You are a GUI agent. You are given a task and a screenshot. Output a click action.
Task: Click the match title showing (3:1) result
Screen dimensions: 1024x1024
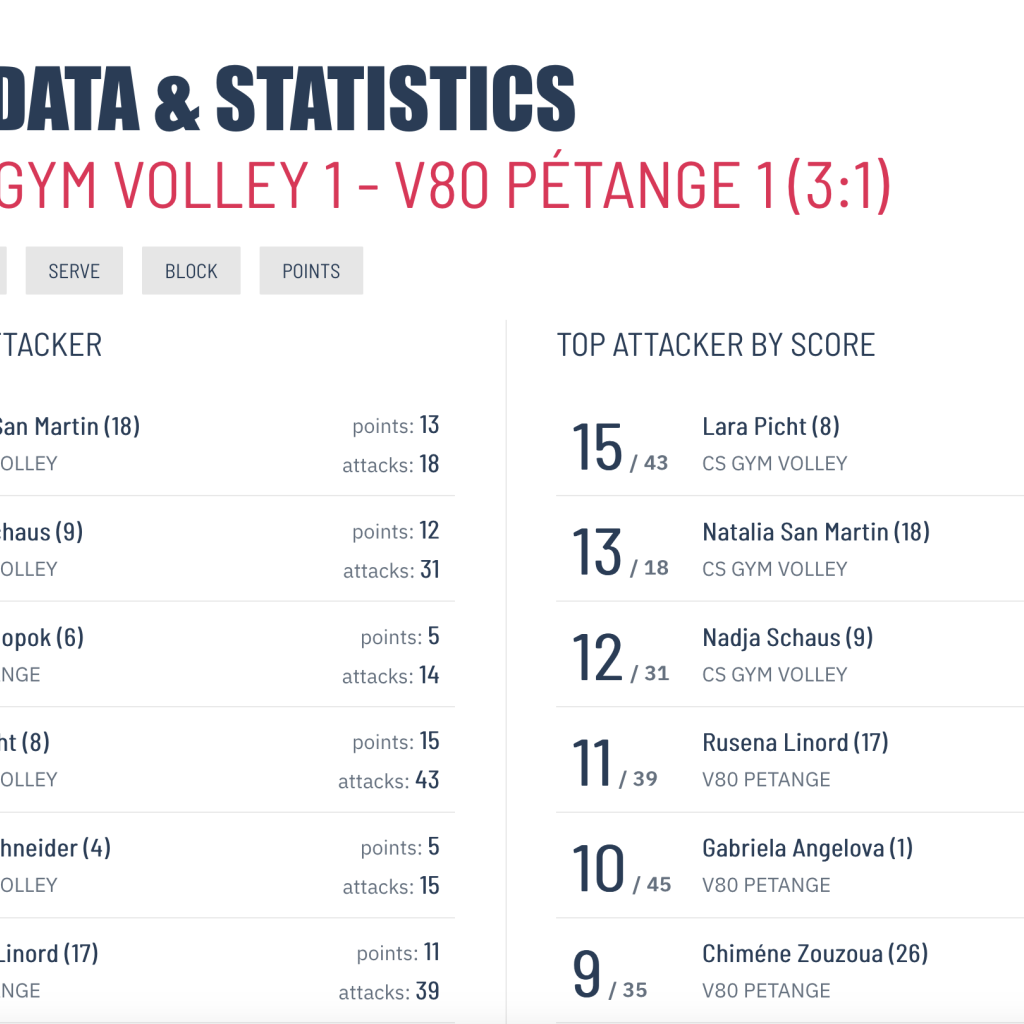445,186
